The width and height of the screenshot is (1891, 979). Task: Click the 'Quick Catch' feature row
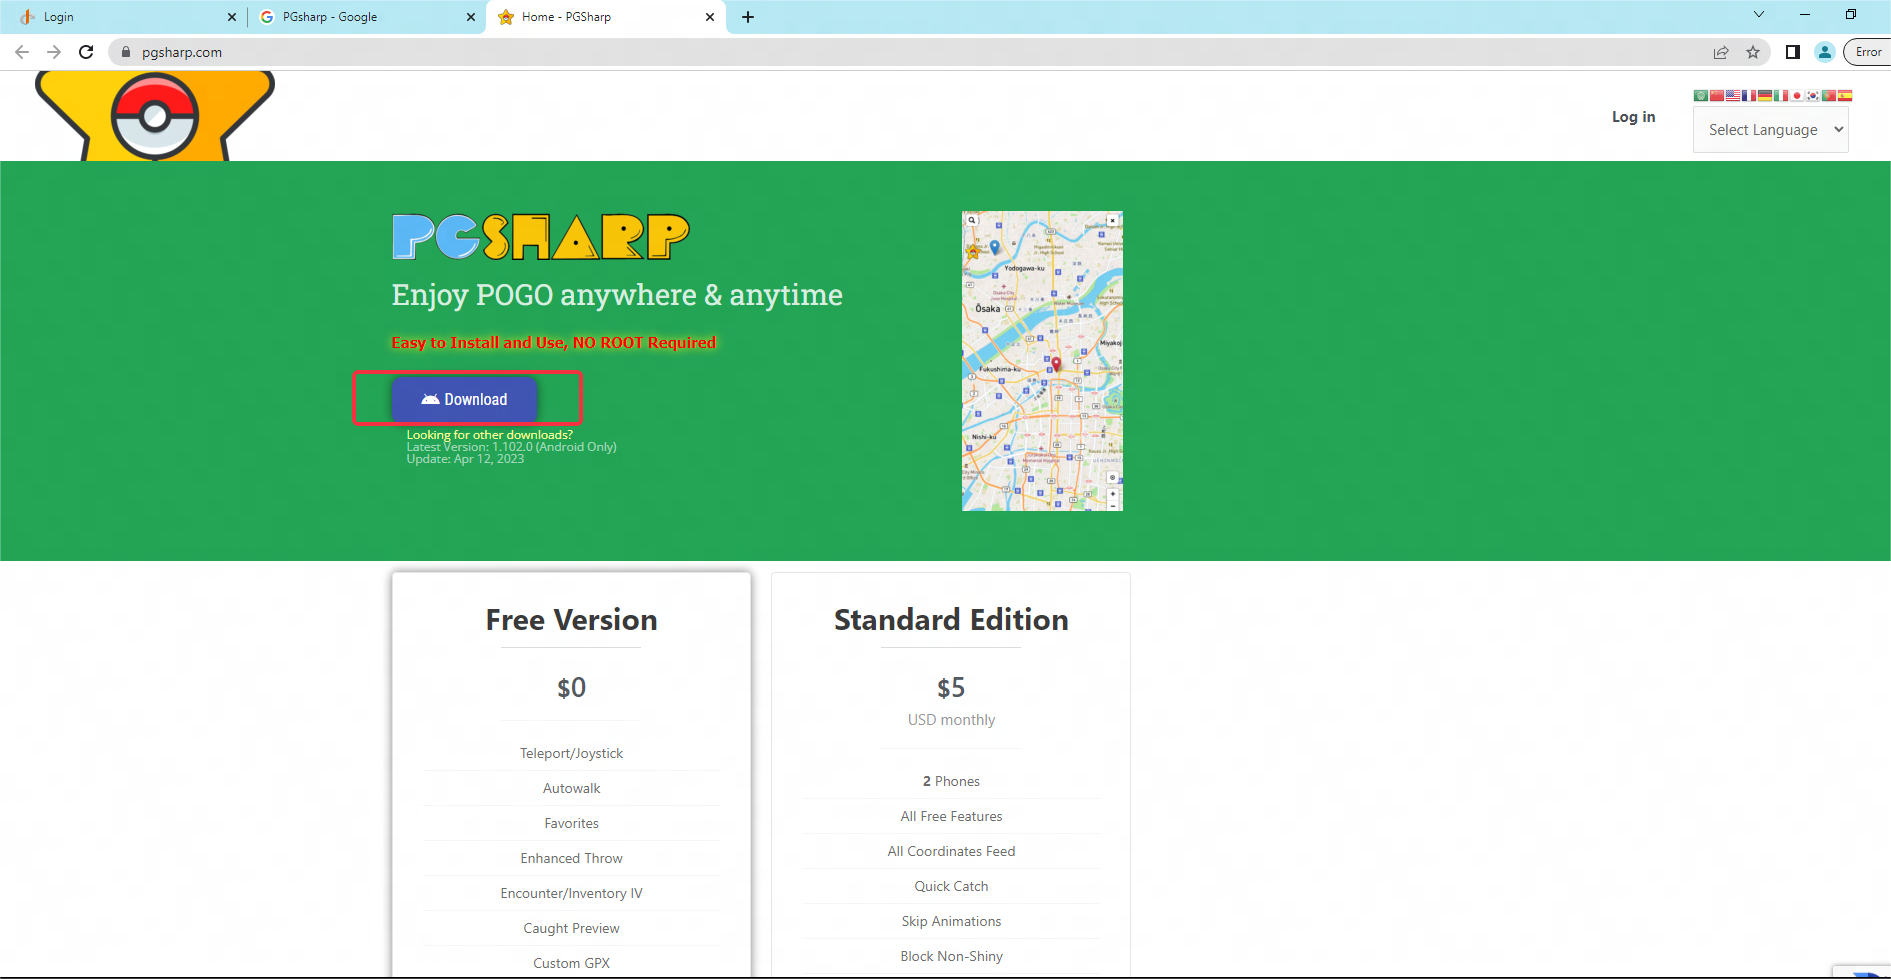[951, 886]
